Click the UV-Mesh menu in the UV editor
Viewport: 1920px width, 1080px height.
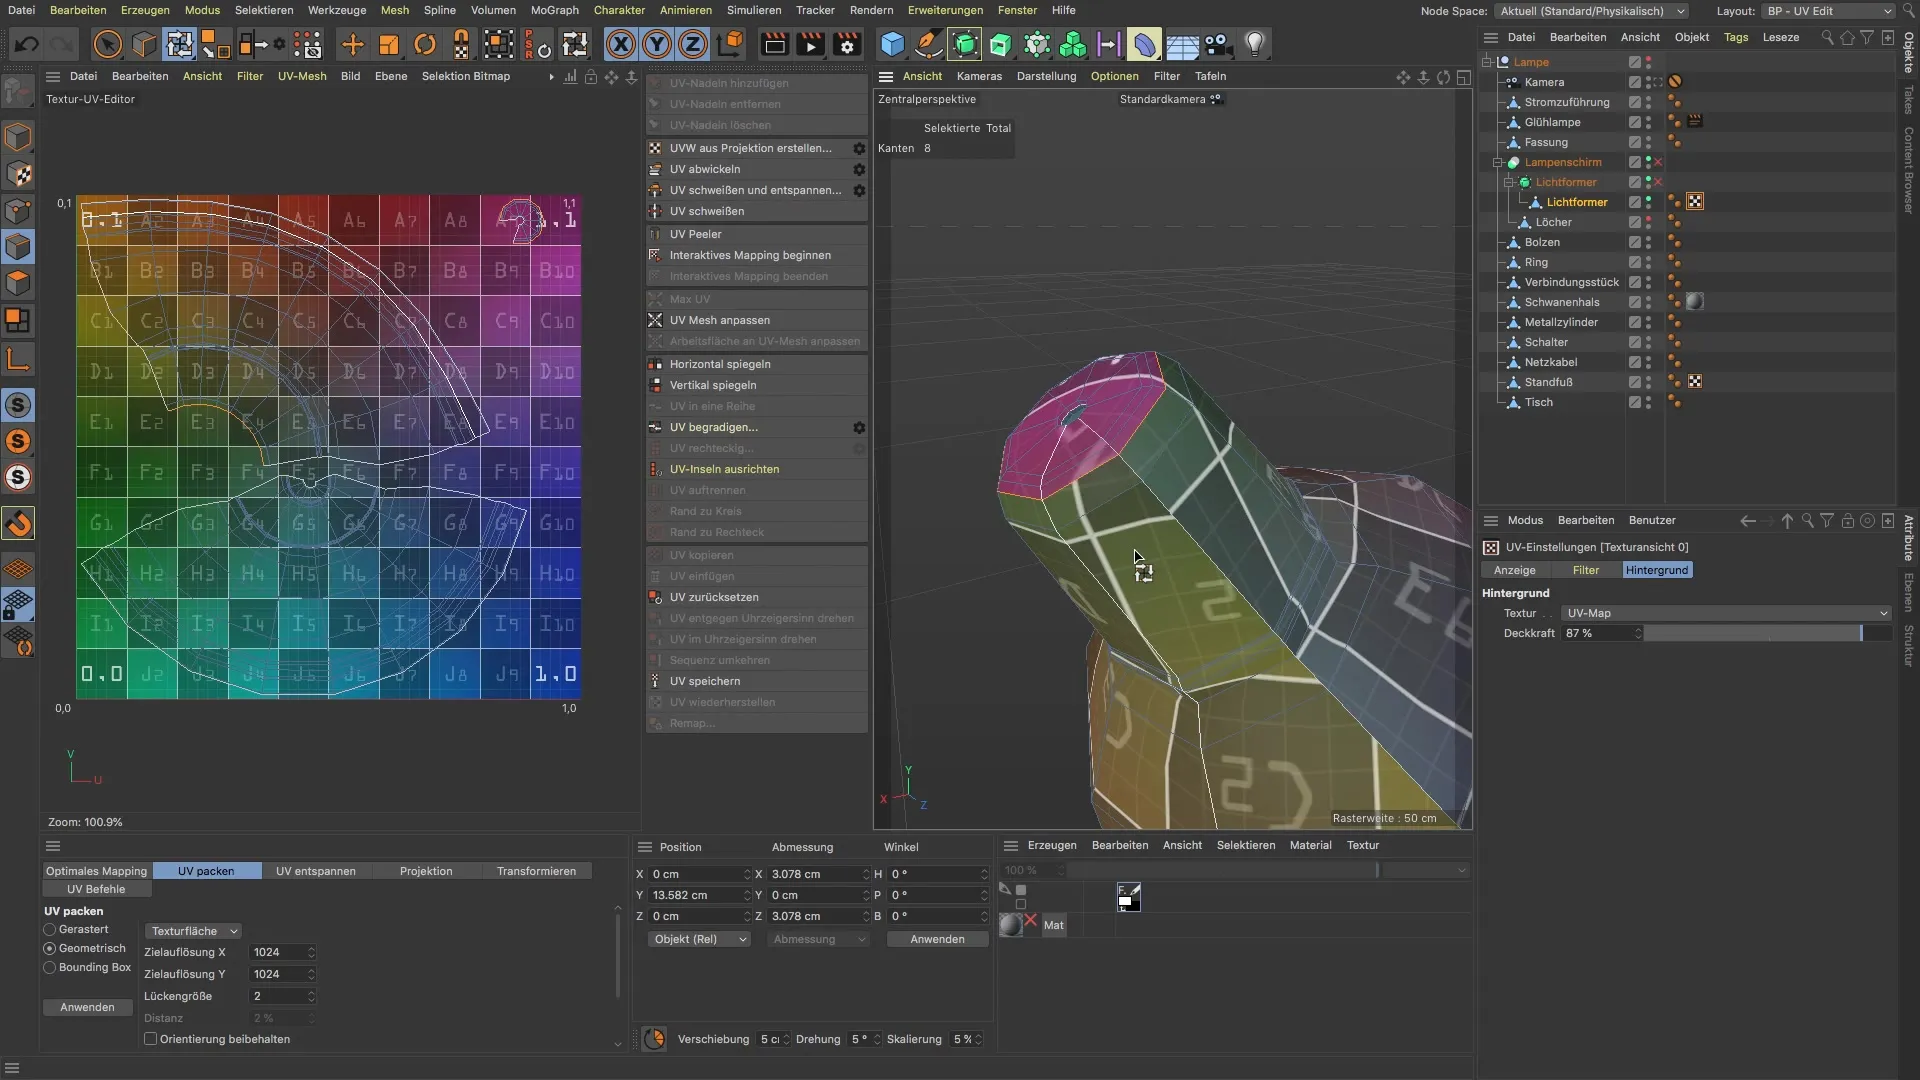(x=302, y=76)
